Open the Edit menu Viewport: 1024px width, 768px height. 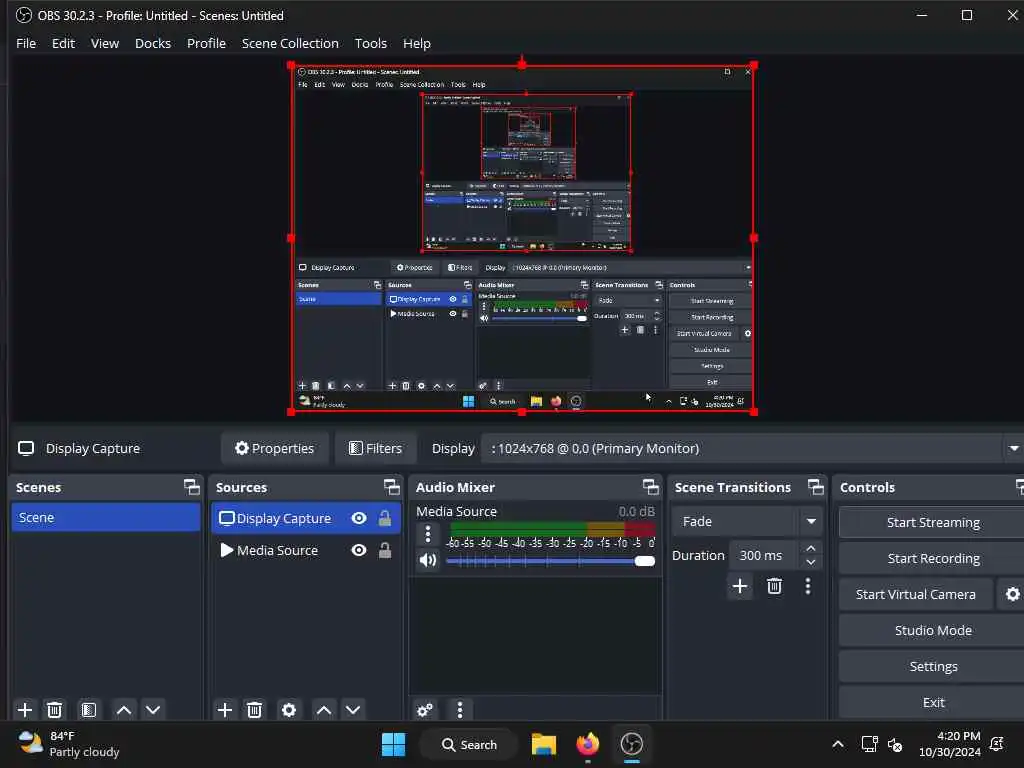coord(63,43)
